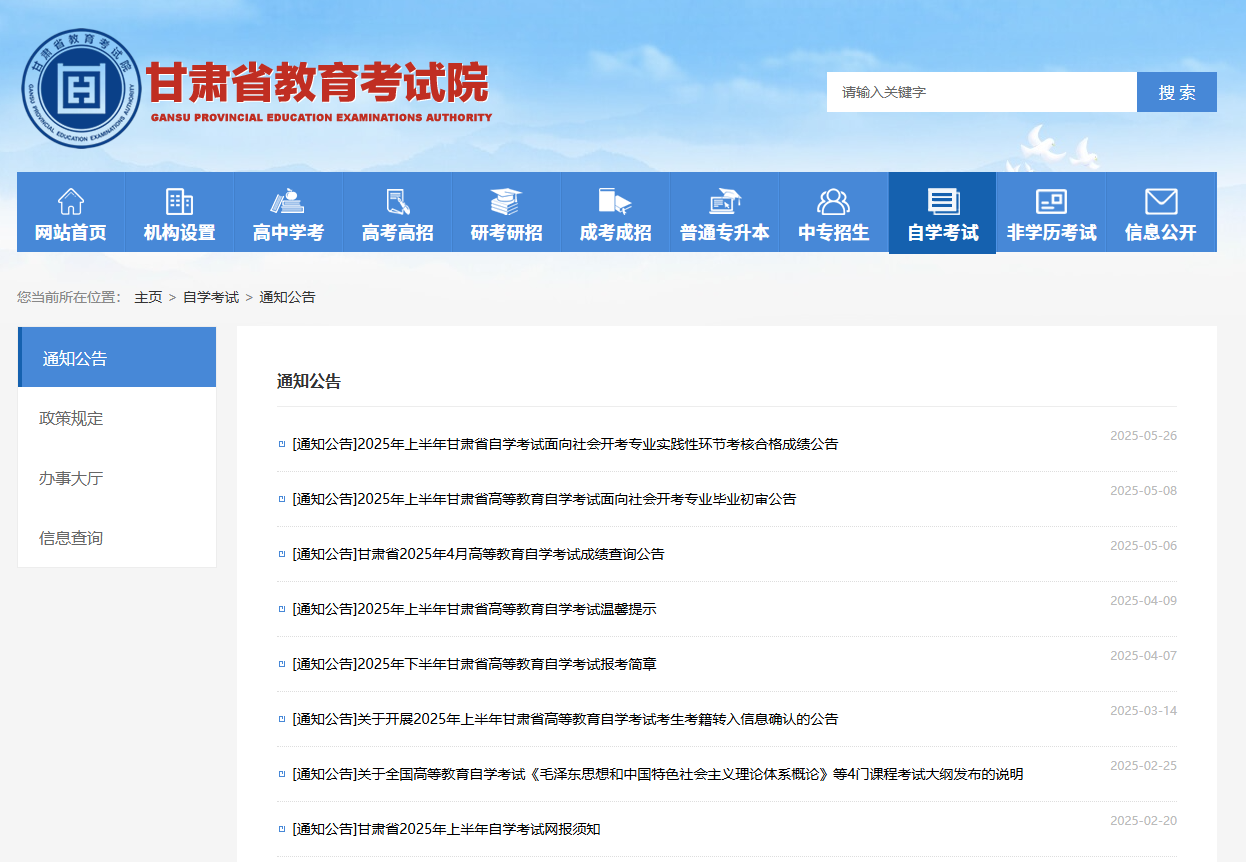1246x862 pixels.
Task: Open 机构设置 via the building icon
Action: [x=179, y=201]
